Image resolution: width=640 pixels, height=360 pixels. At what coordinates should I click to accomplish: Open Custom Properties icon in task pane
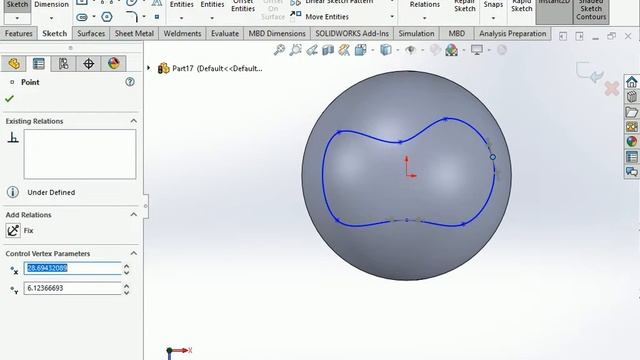631,157
